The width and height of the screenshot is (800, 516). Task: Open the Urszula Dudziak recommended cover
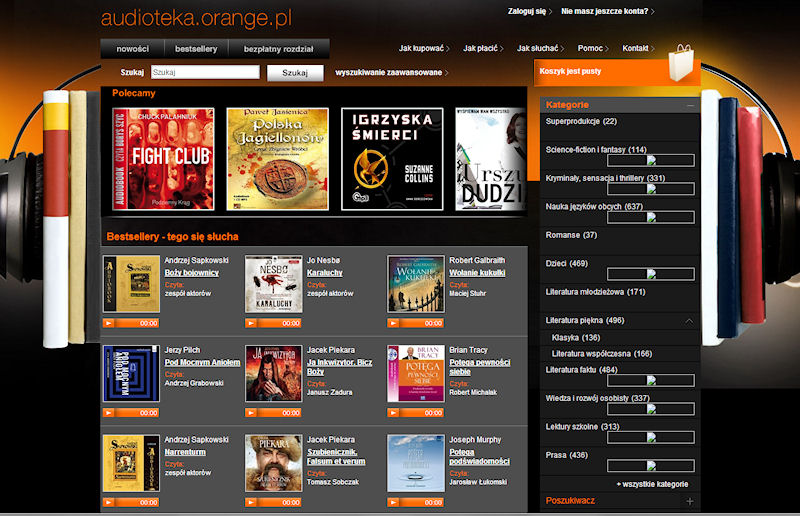490,159
